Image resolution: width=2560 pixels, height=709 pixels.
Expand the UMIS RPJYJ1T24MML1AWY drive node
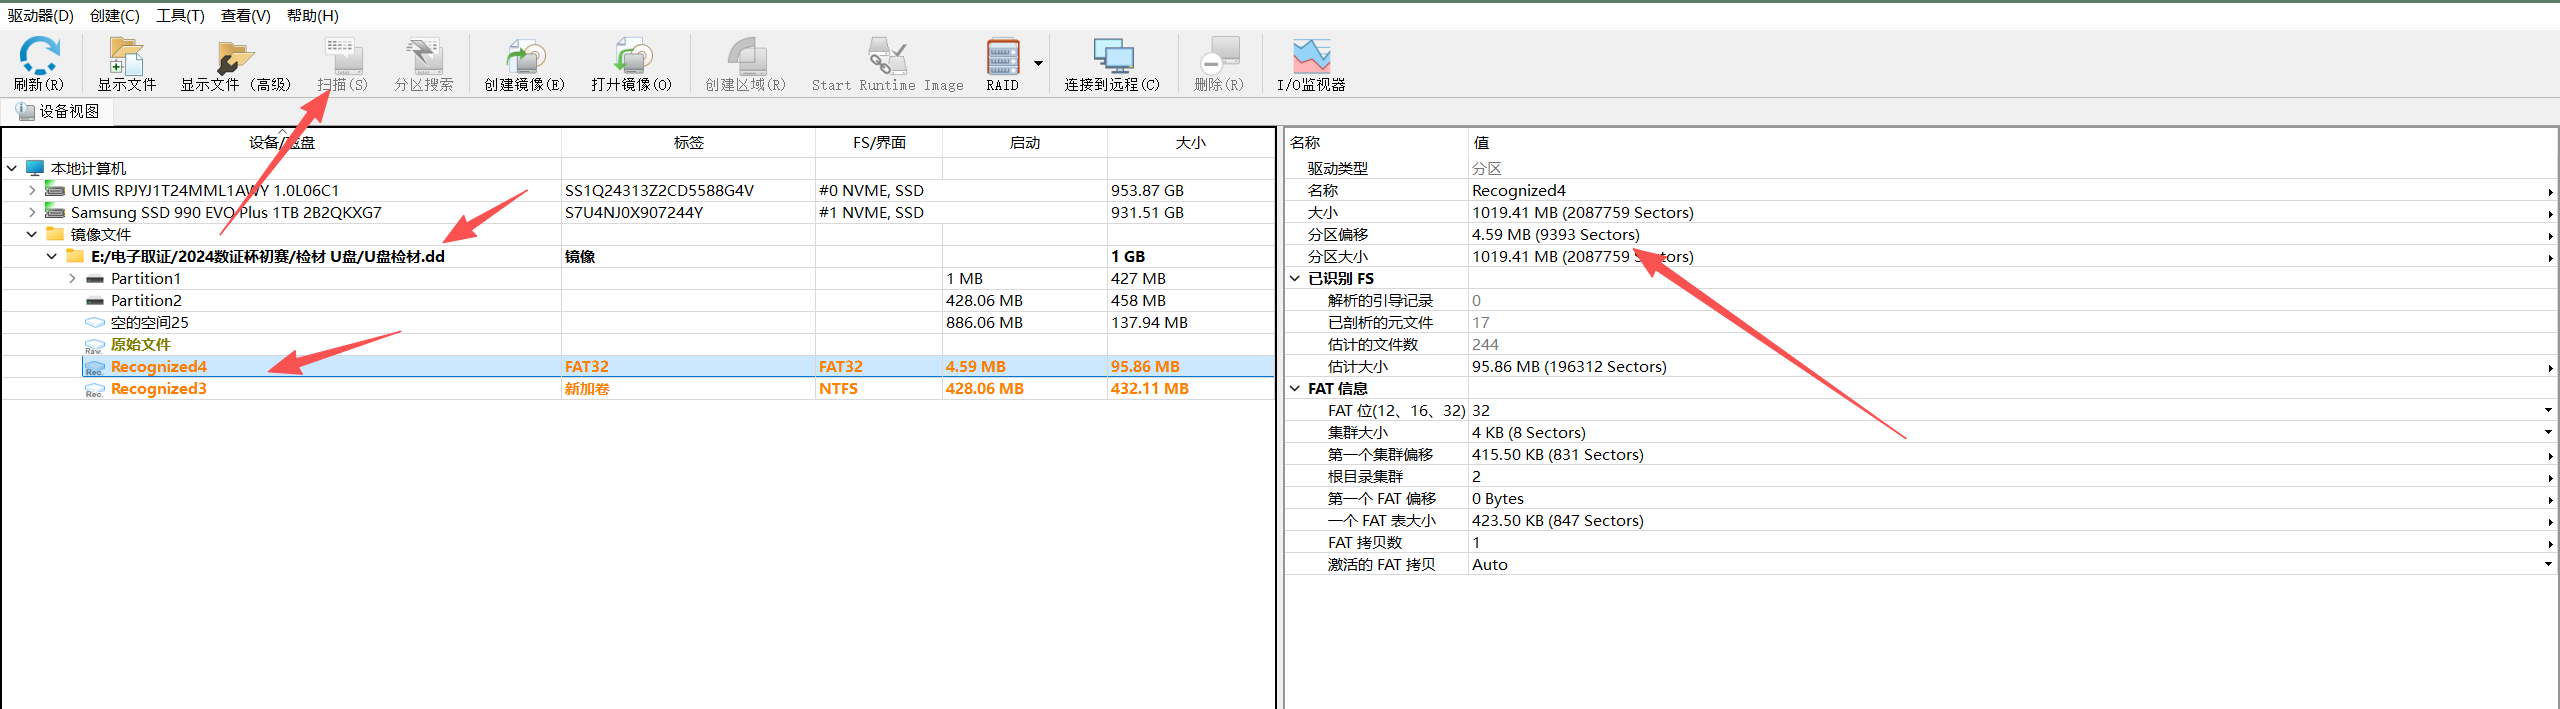(32, 190)
